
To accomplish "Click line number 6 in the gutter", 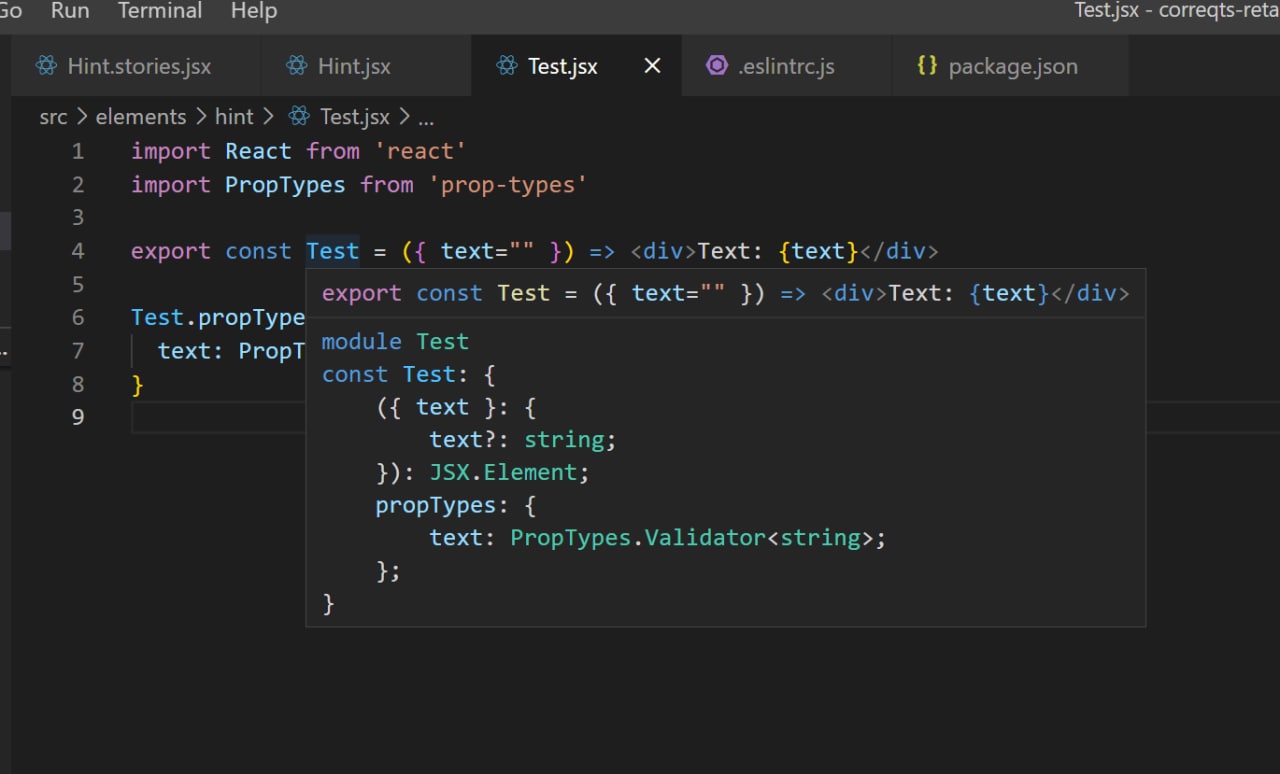I will pyautogui.click(x=78, y=318).
